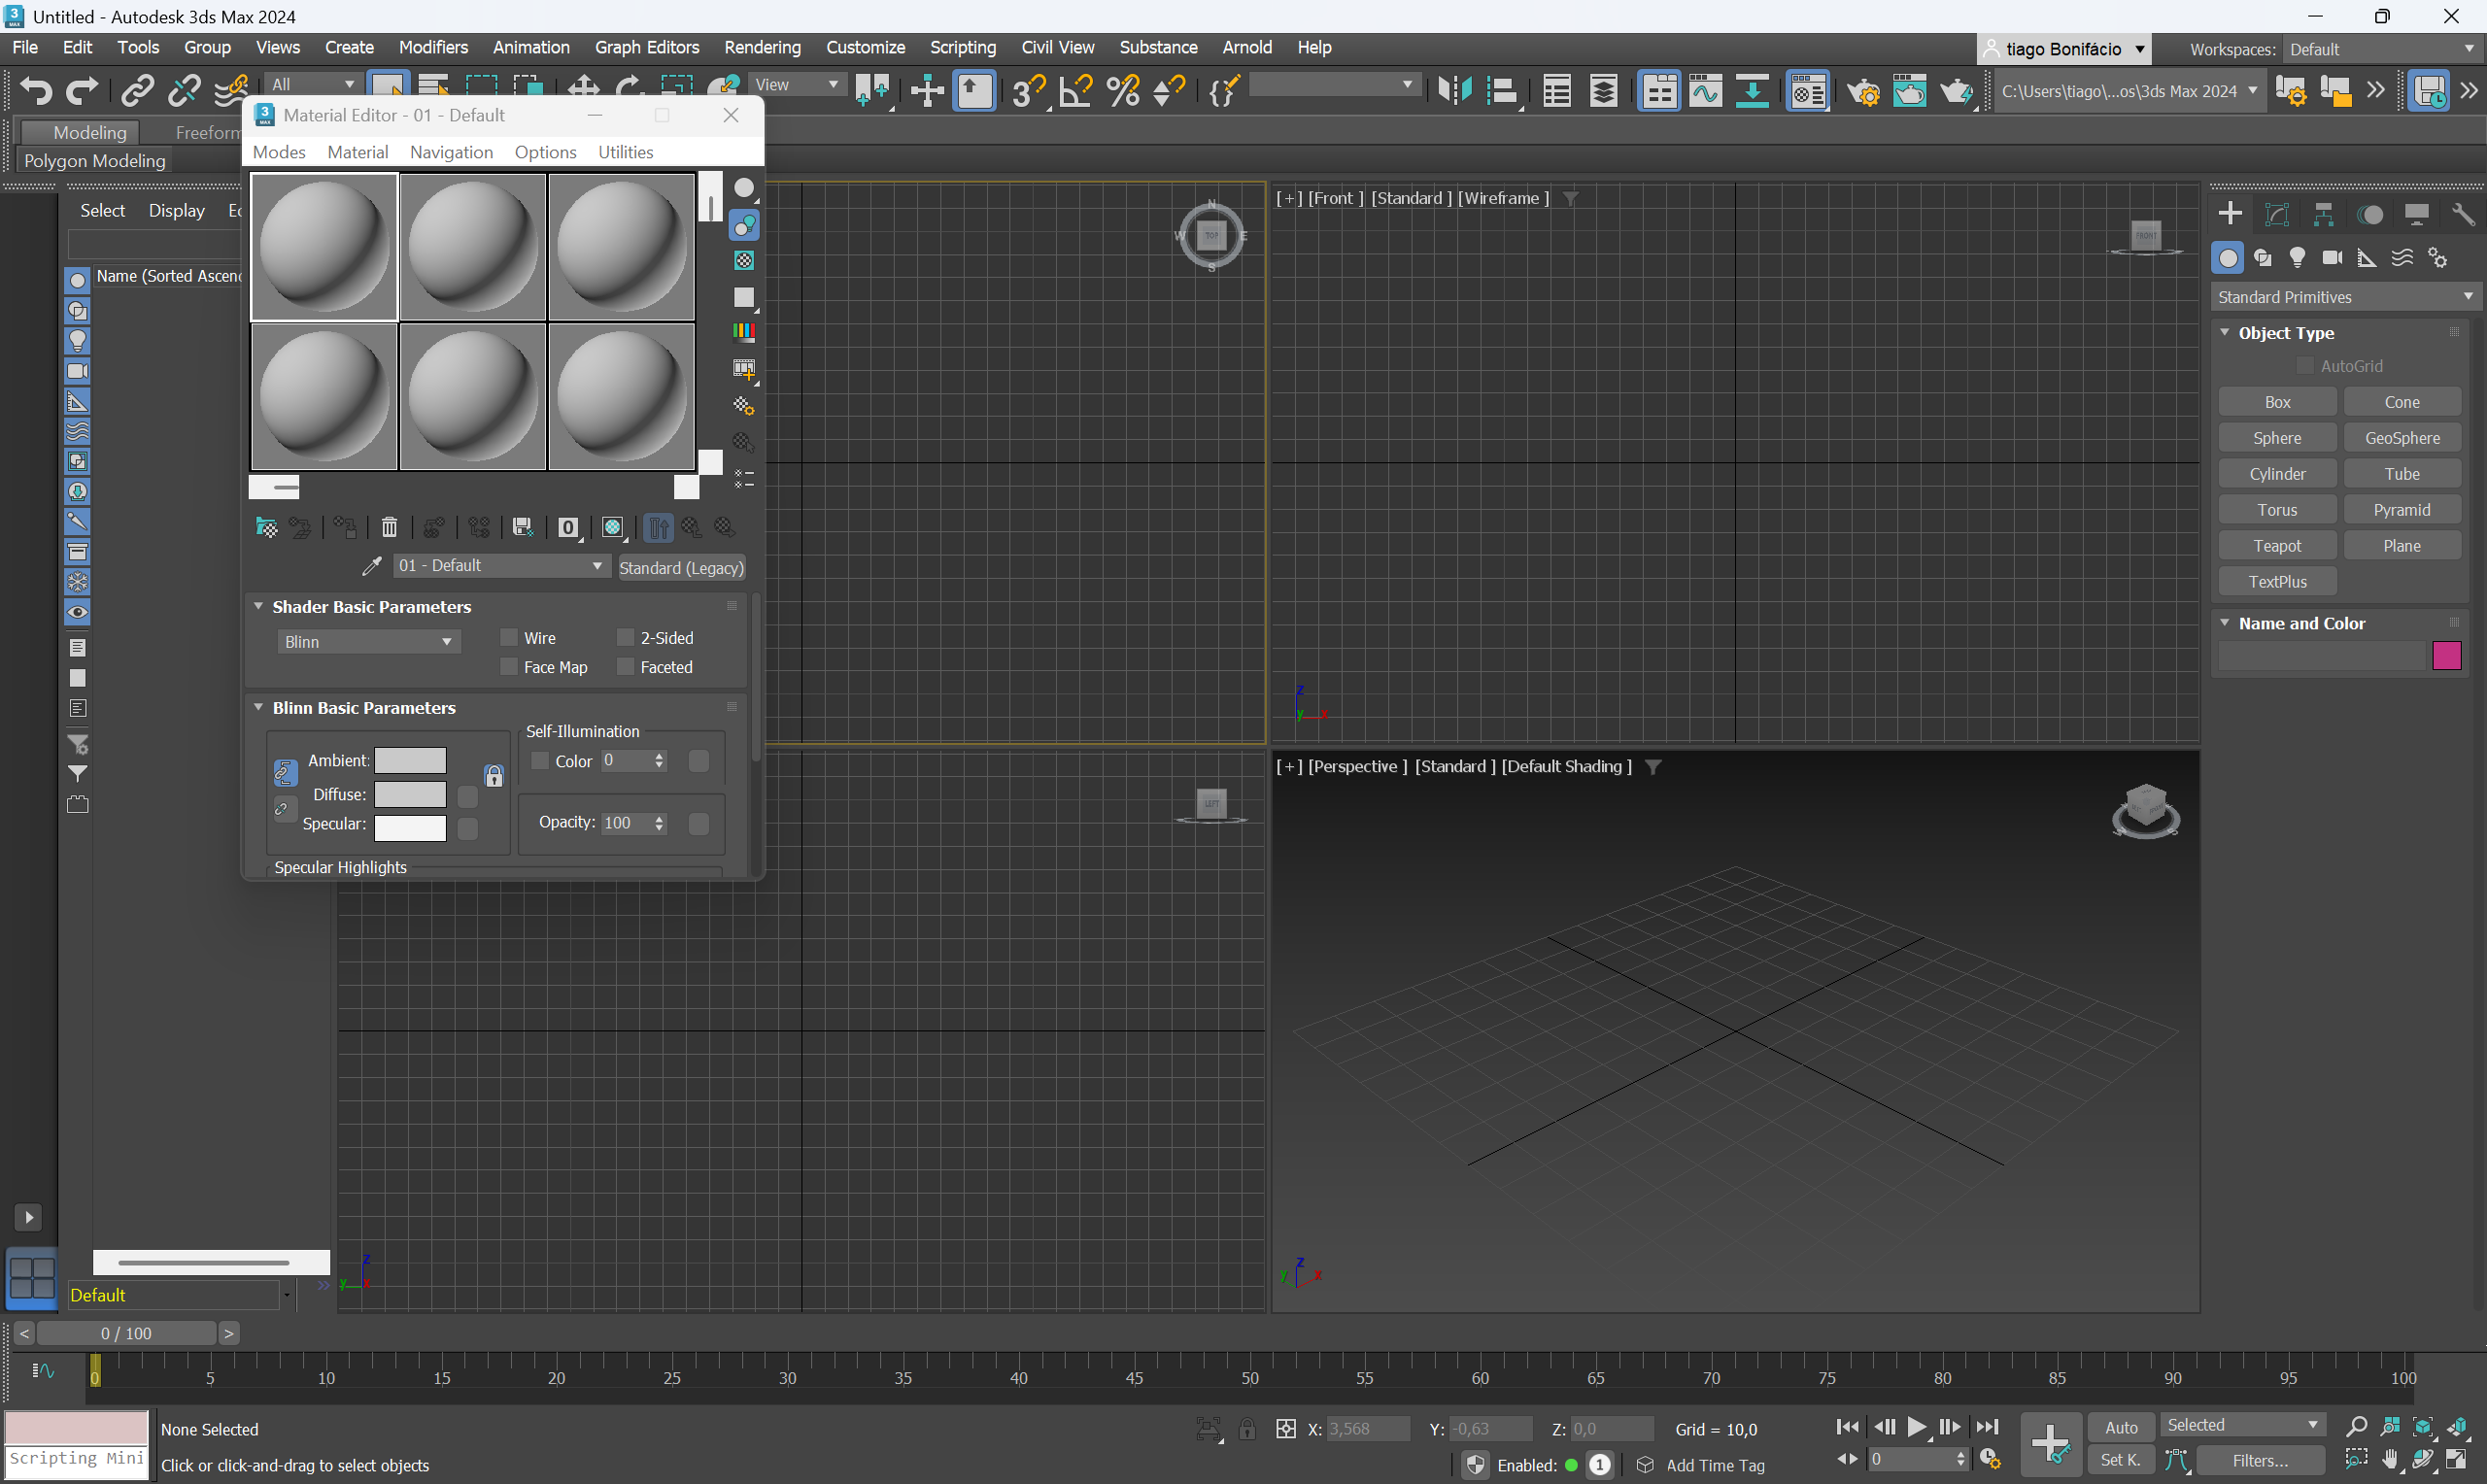Click the Delete material trash icon
The image size is (2487, 1484).
coord(389,527)
